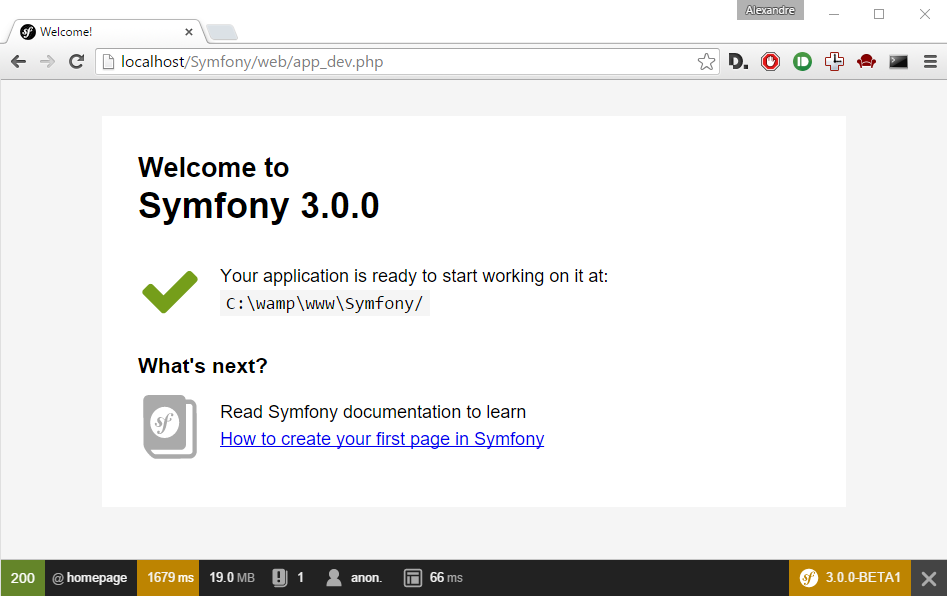Click the 200 status code in toolbar
Image resolution: width=947 pixels, height=596 pixels.
tap(22, 578)
